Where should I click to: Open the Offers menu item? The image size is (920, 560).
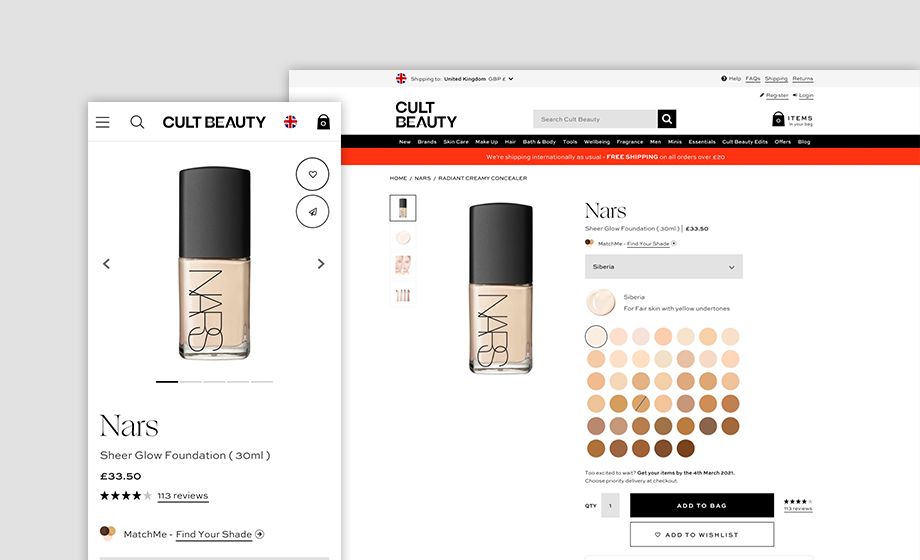[783, 141]
